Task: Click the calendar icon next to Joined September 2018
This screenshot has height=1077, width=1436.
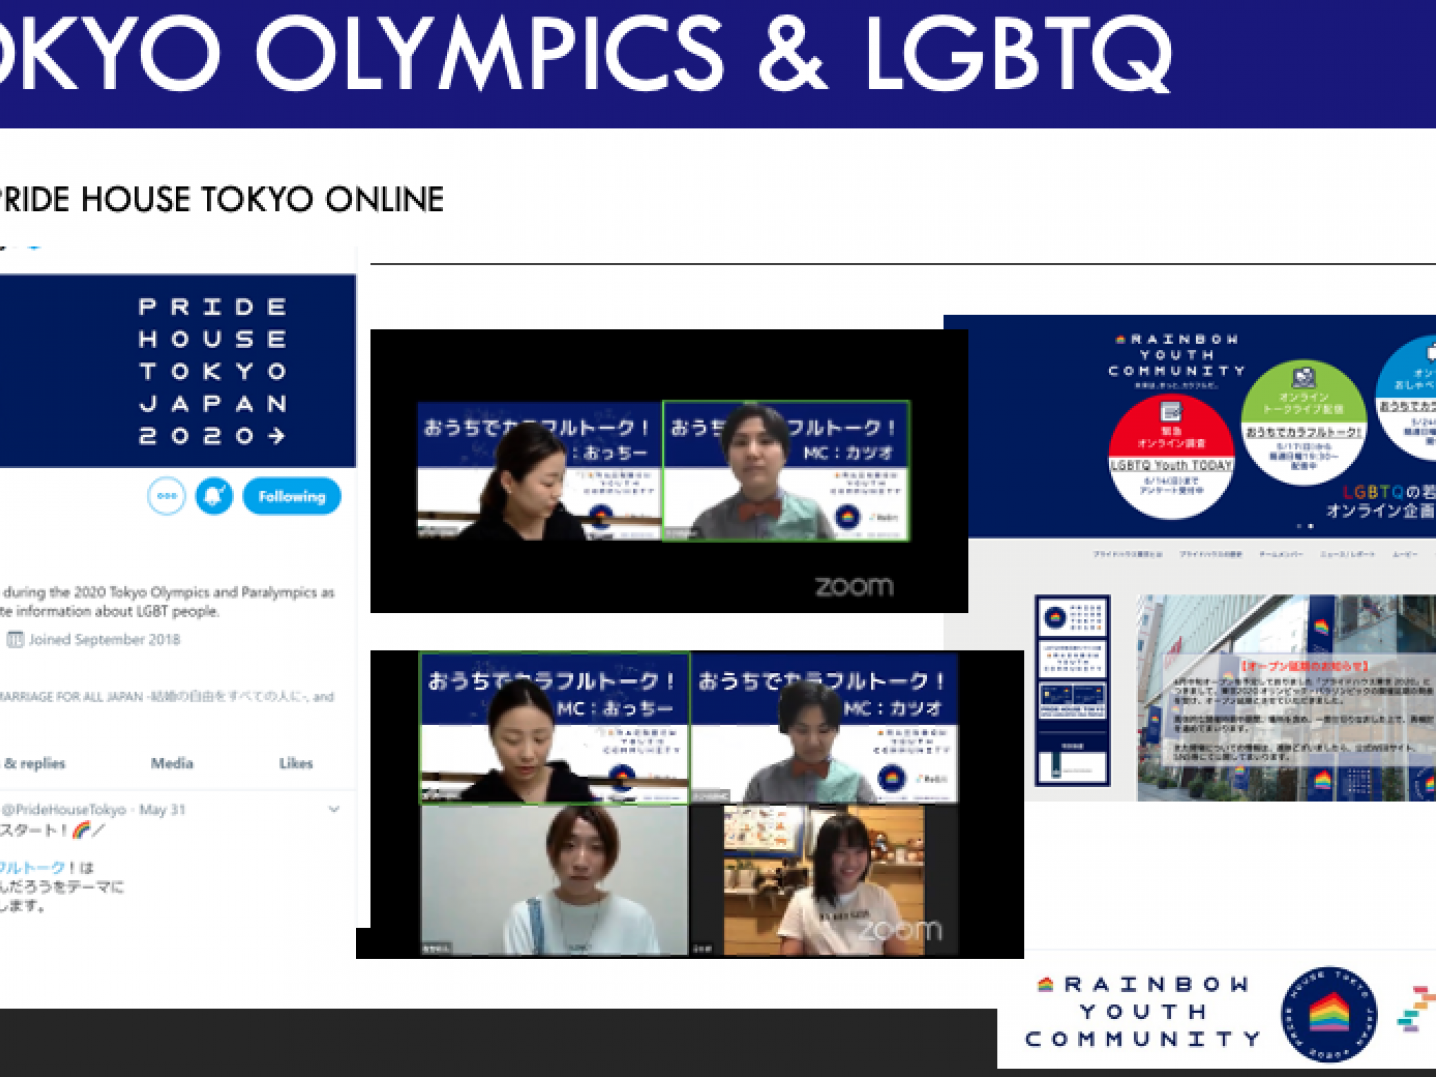Action: 15,640
